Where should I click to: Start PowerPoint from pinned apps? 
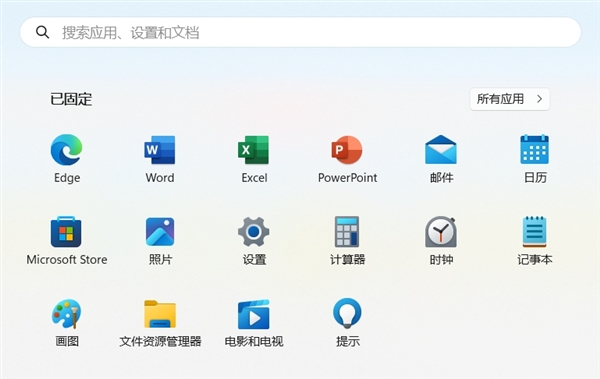pyautogui.click(x=347, y=150)
